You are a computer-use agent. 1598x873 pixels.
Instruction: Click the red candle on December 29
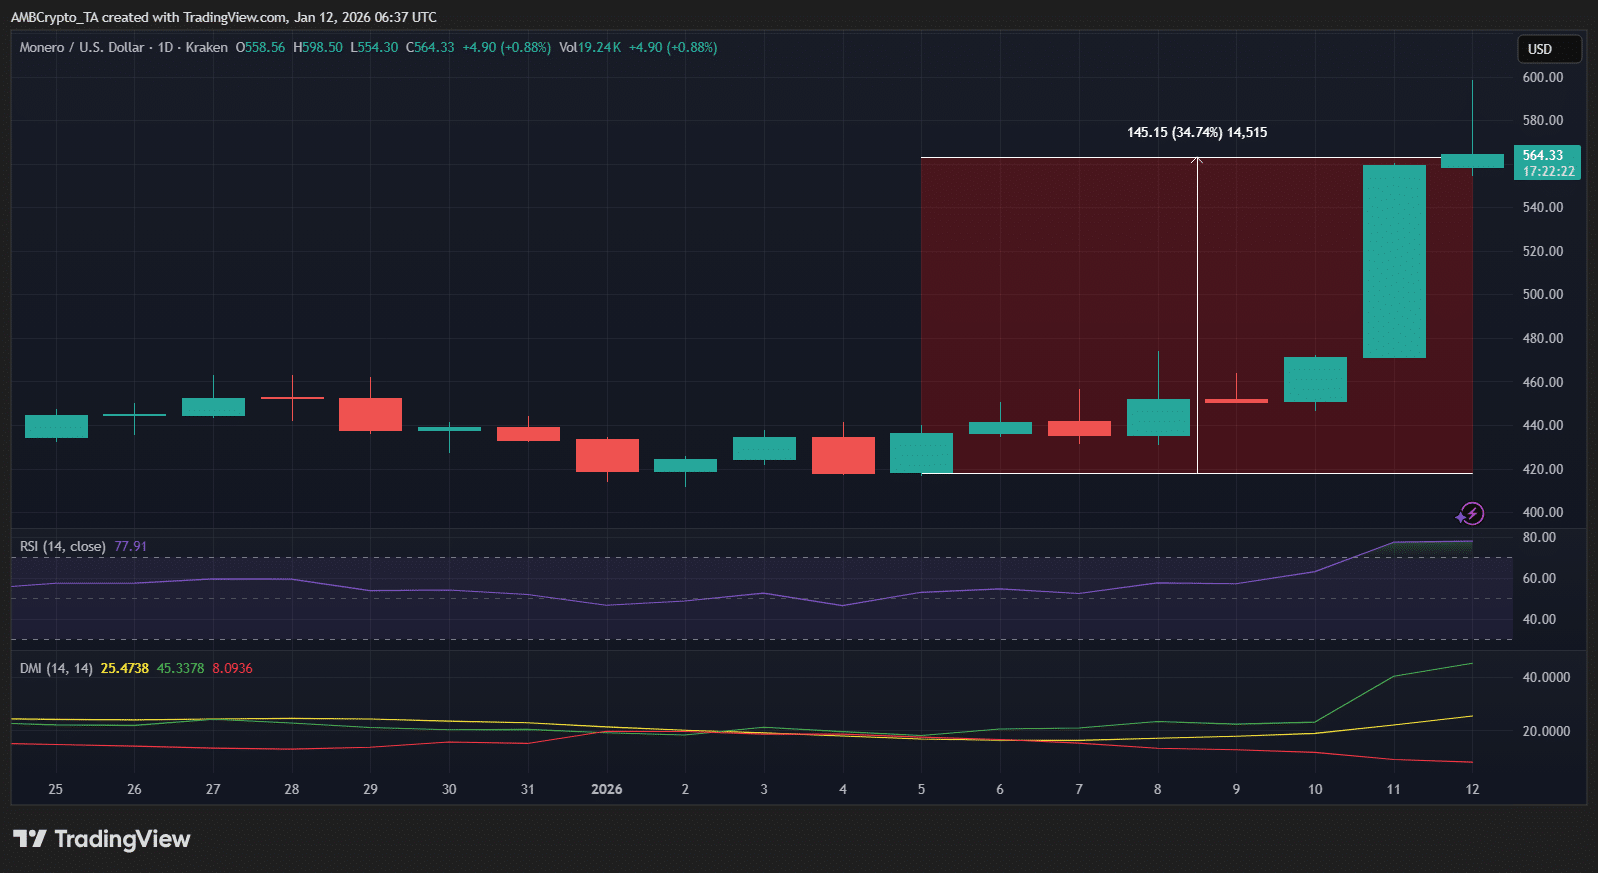click(370, 414)
